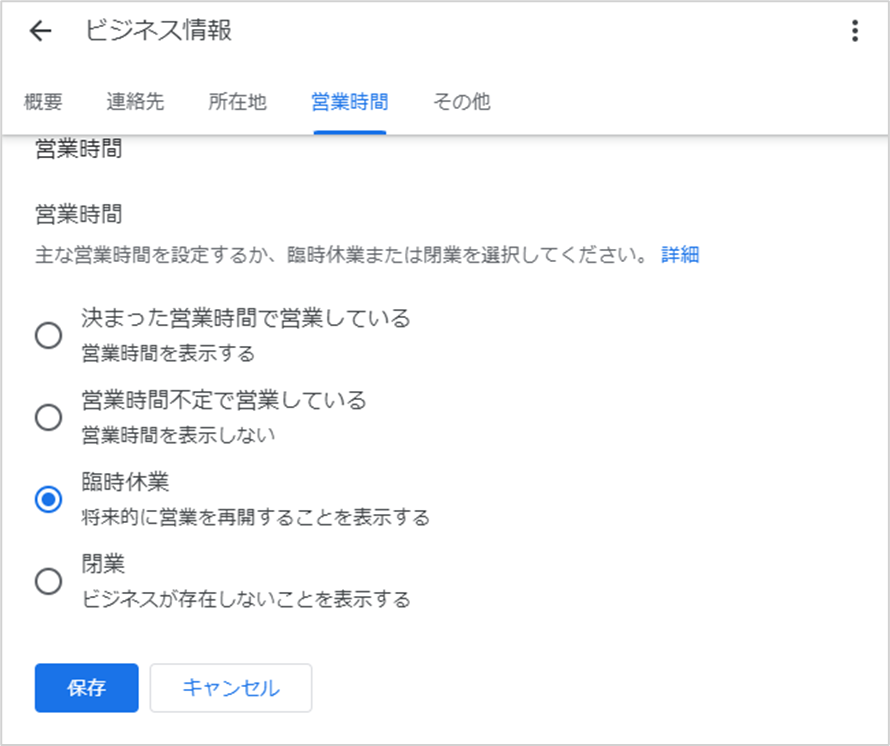Click the blue 保存 button

[86, 688]
